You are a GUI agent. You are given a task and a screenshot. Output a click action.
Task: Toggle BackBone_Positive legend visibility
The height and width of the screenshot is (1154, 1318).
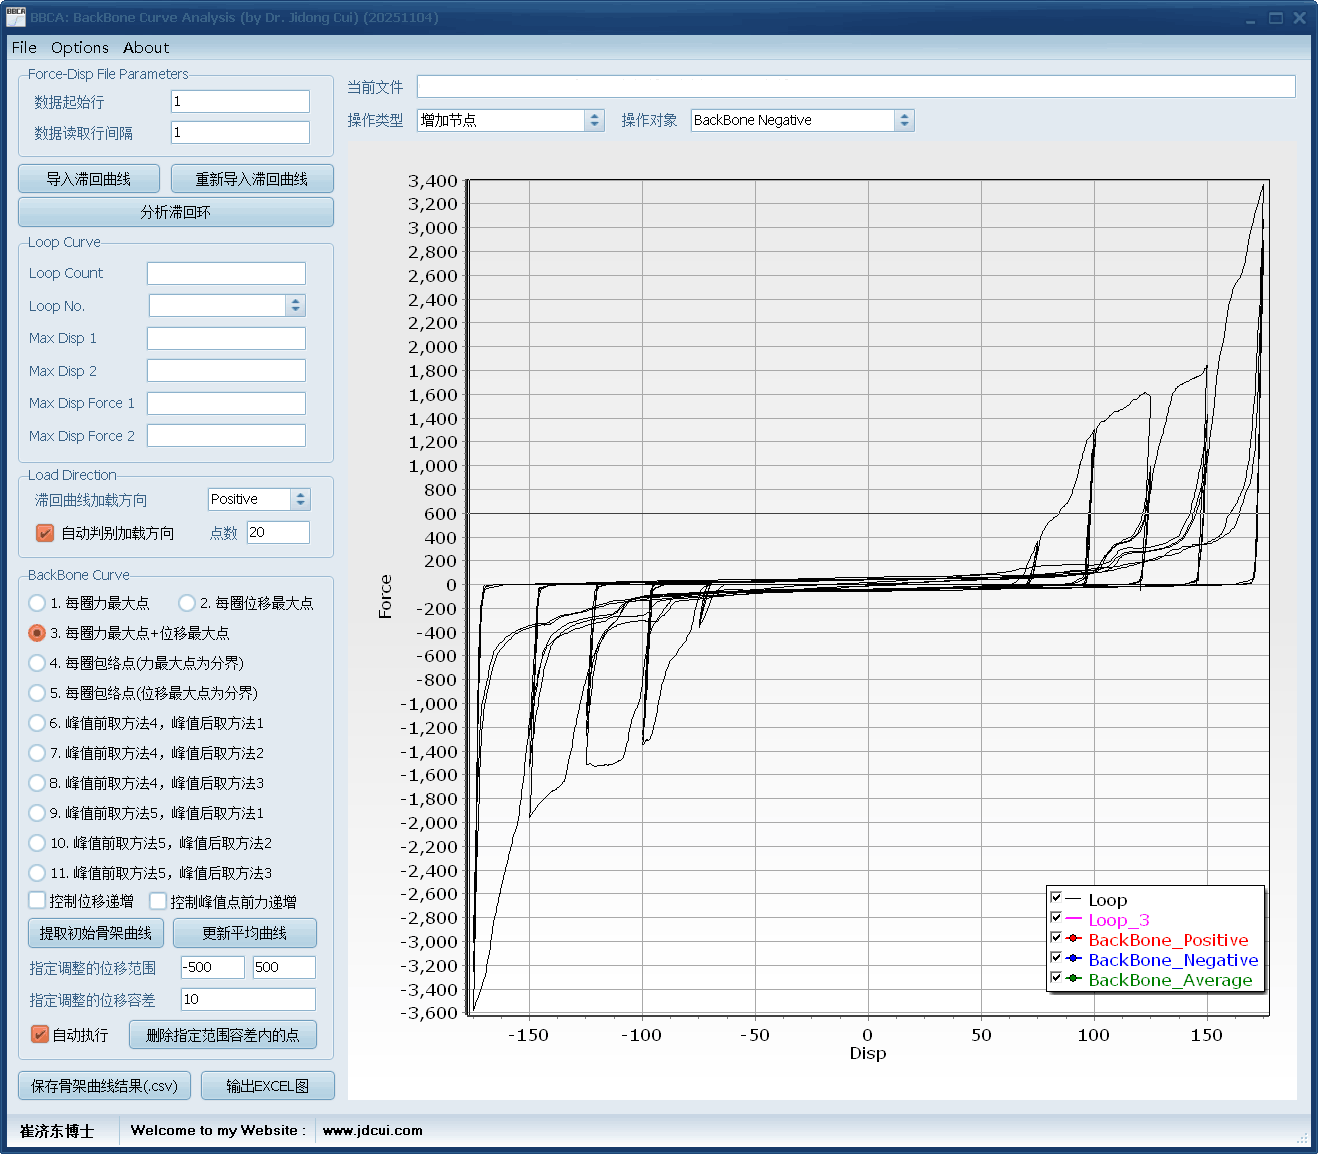[1056, 938]
